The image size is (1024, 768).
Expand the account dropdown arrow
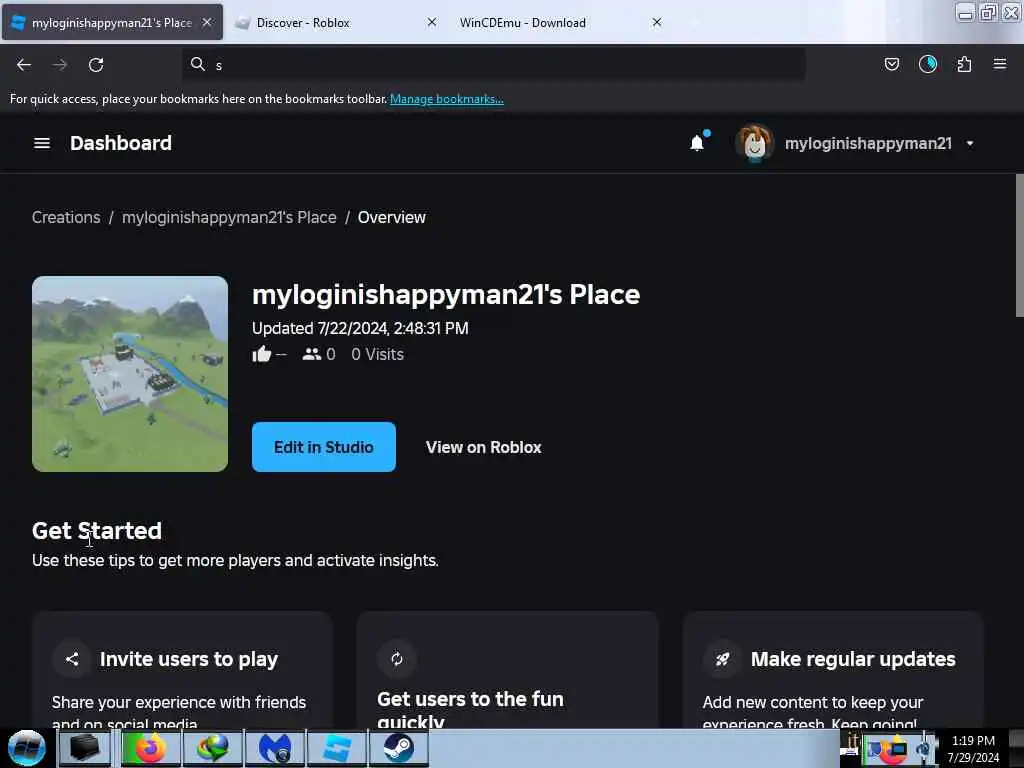[970, 144]
